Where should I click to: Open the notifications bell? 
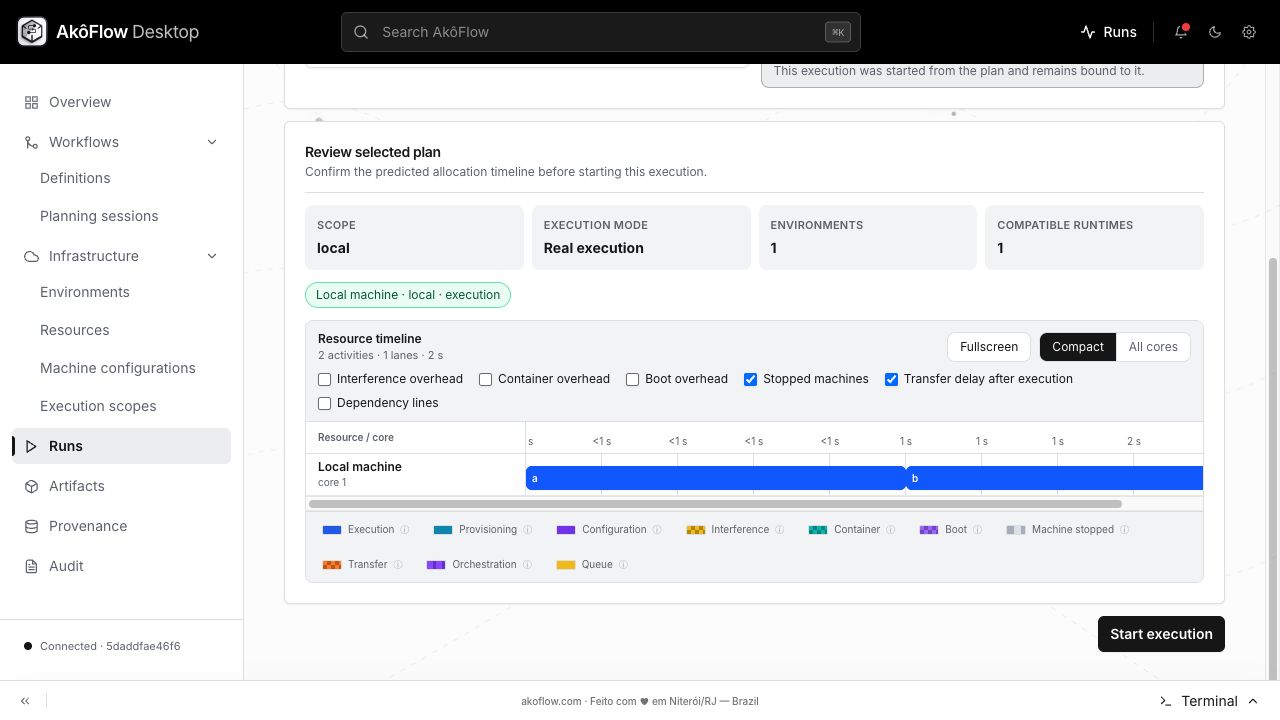(x=1181, y=32)
